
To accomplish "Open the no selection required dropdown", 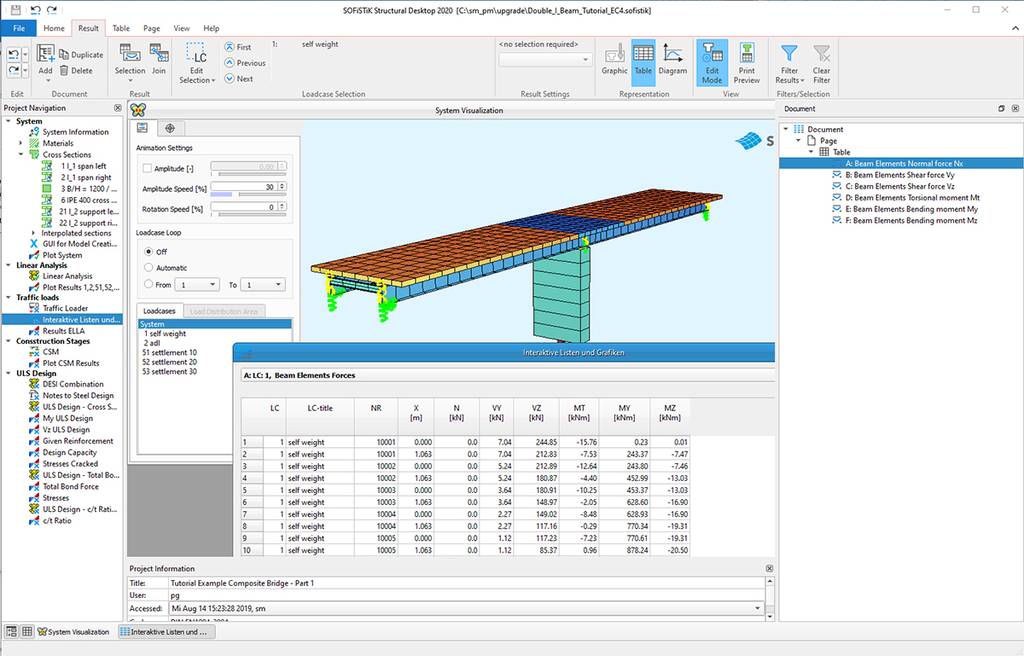I will (x=545, y=59).
